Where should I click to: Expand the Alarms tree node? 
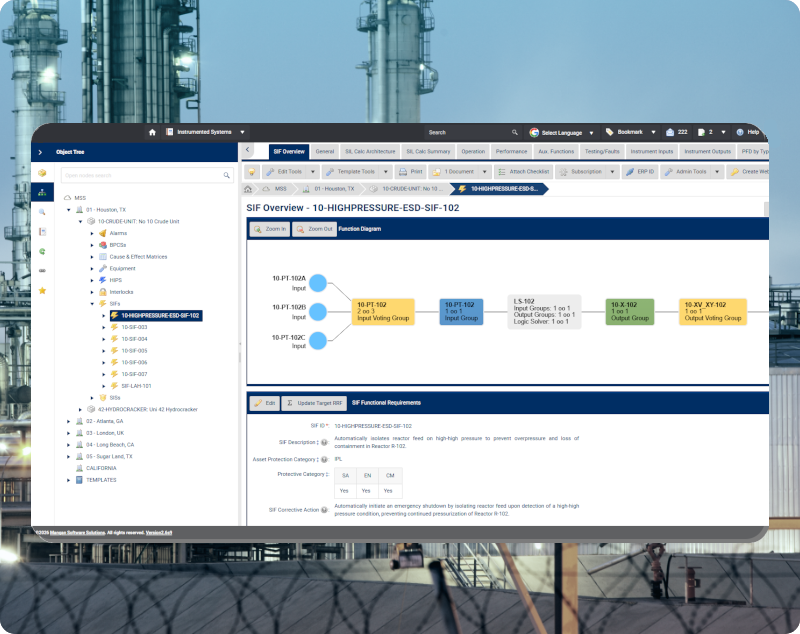tap(92, 233)
